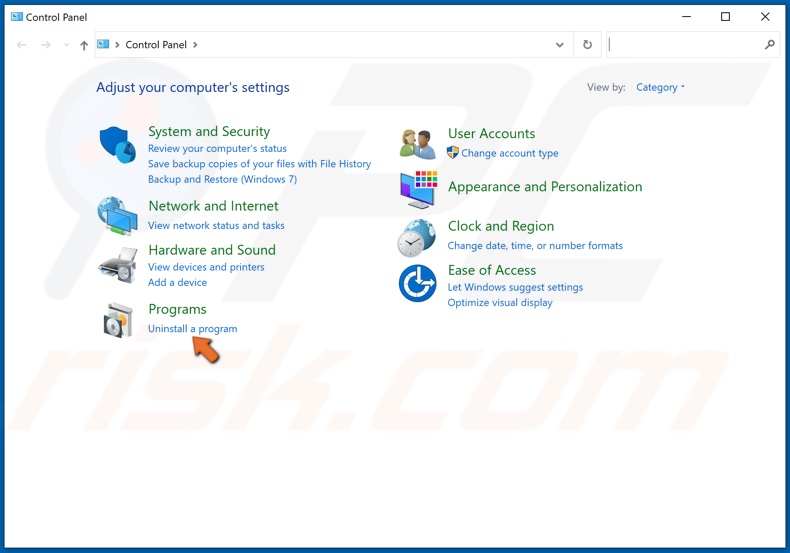Go up one level with up arrow
This screenshot has height=553, width=790.
point(84,45)
